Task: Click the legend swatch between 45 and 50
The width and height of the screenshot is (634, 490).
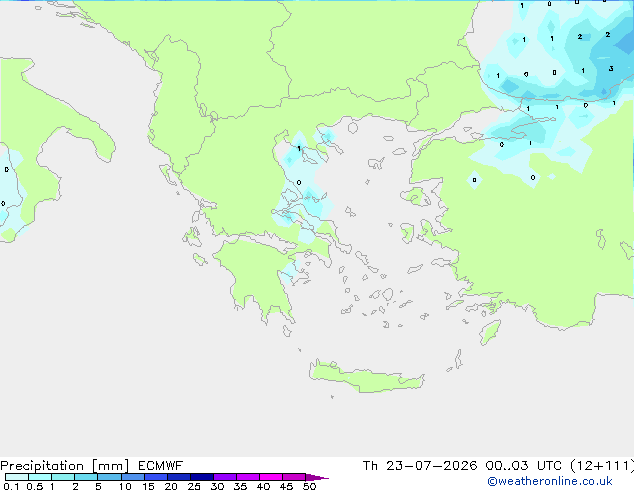Action: tap(294, 477)
